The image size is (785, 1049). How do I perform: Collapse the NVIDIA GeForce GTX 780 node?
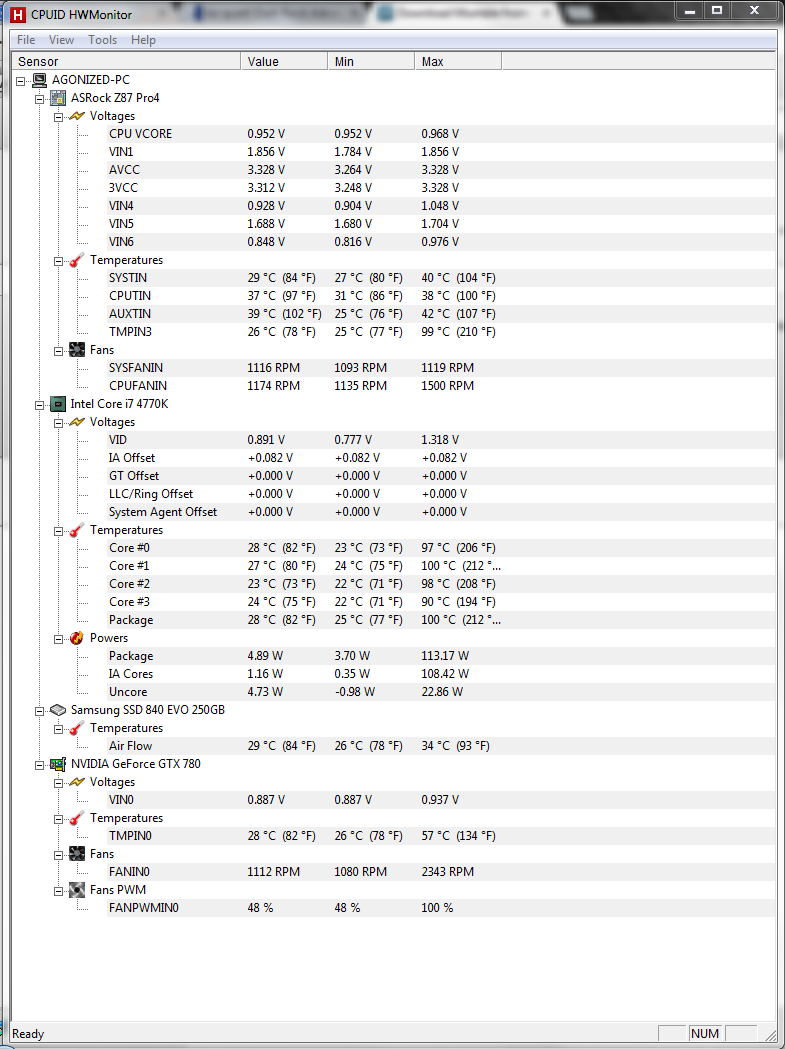[x=39, y=764]
